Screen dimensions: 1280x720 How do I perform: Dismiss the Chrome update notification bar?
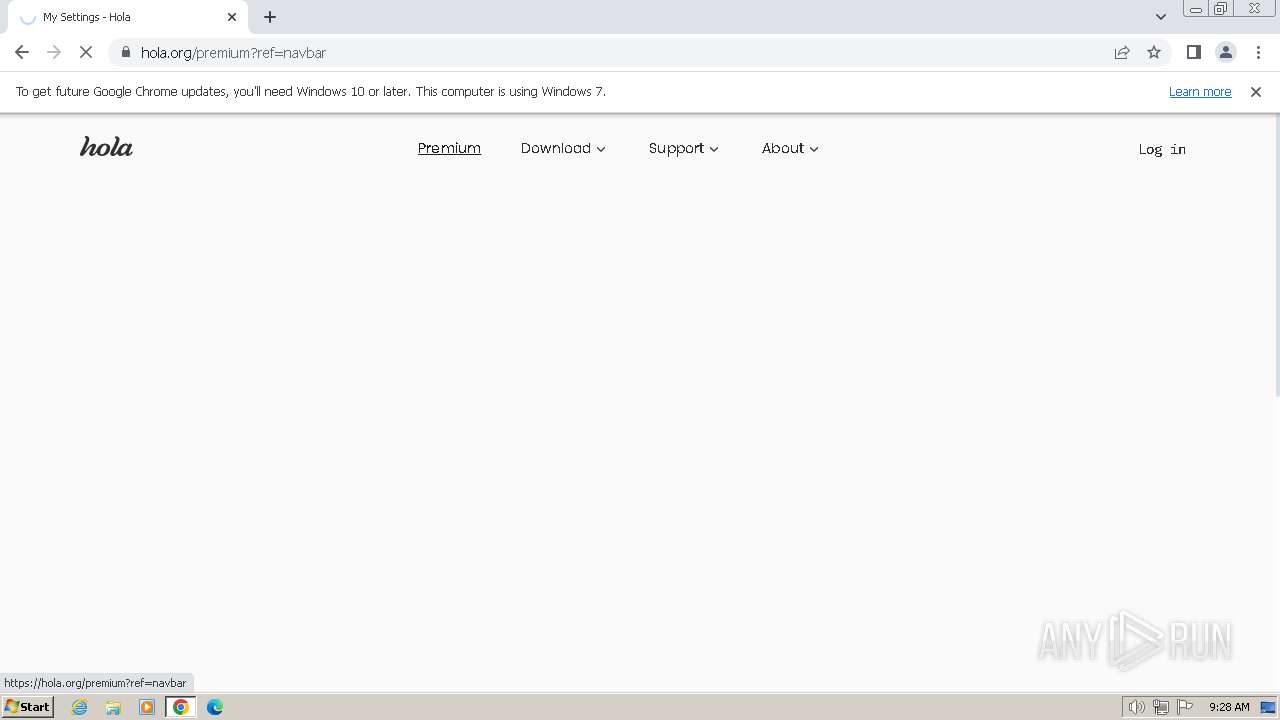click(1255, 91)
